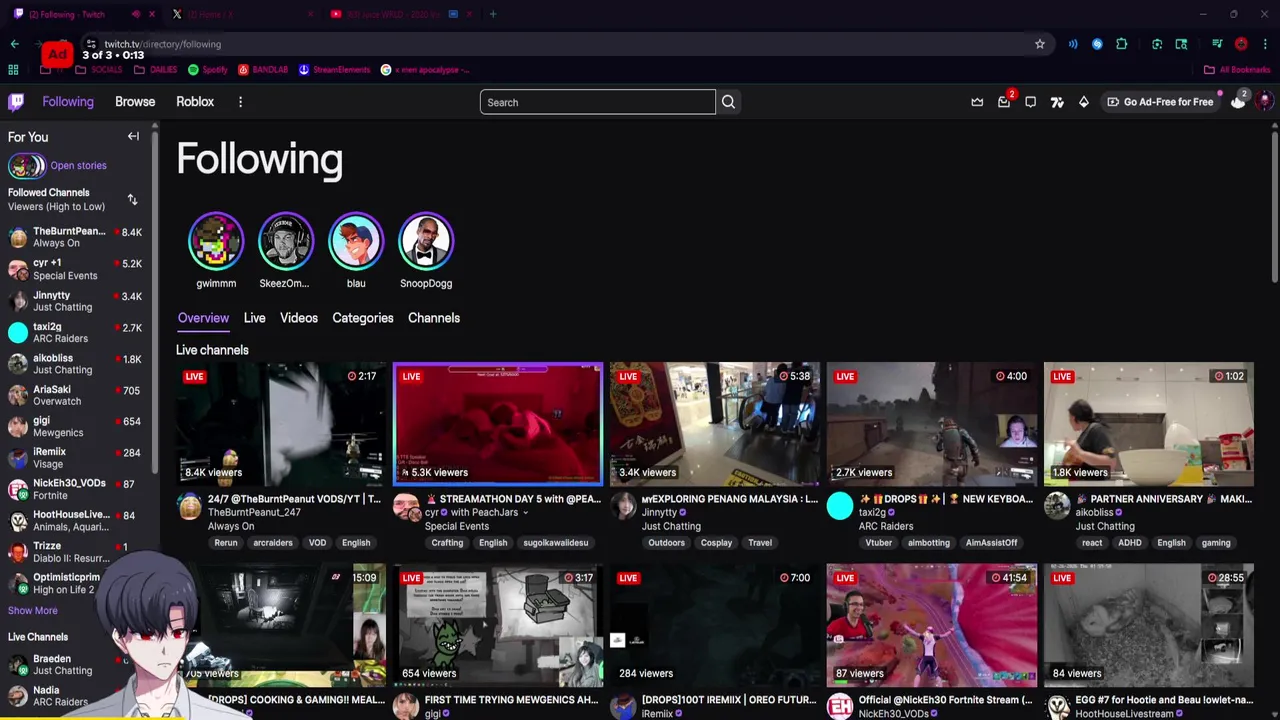Click Go Ad-Free for Free button
This screenshot has height=720, width=1280.
point(1160,102)
